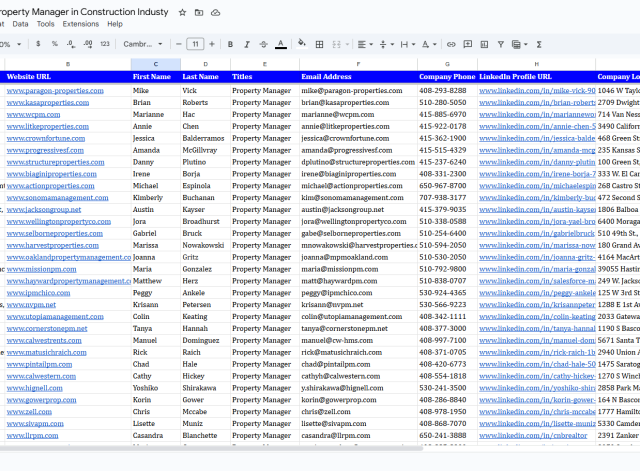Screen dimensions: 640x471
Task: Open the Help menu
Action: tap(115, 24)
